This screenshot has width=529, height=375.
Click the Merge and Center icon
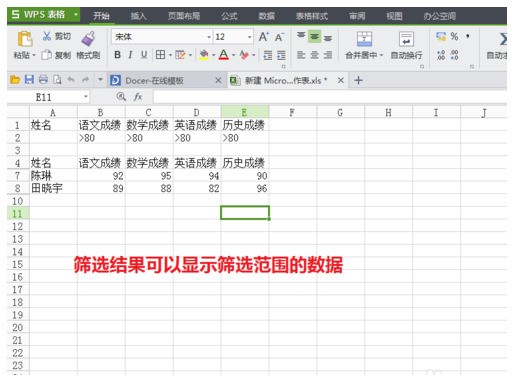(364, 39)
